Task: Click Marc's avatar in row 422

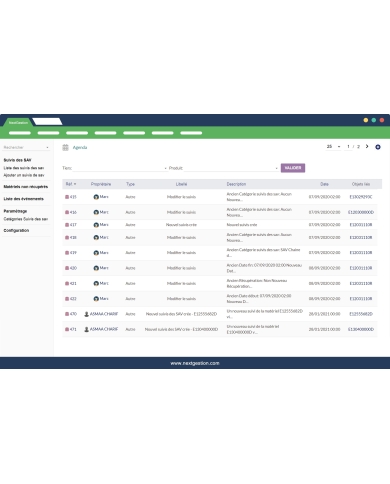Action: coord(96,299)
